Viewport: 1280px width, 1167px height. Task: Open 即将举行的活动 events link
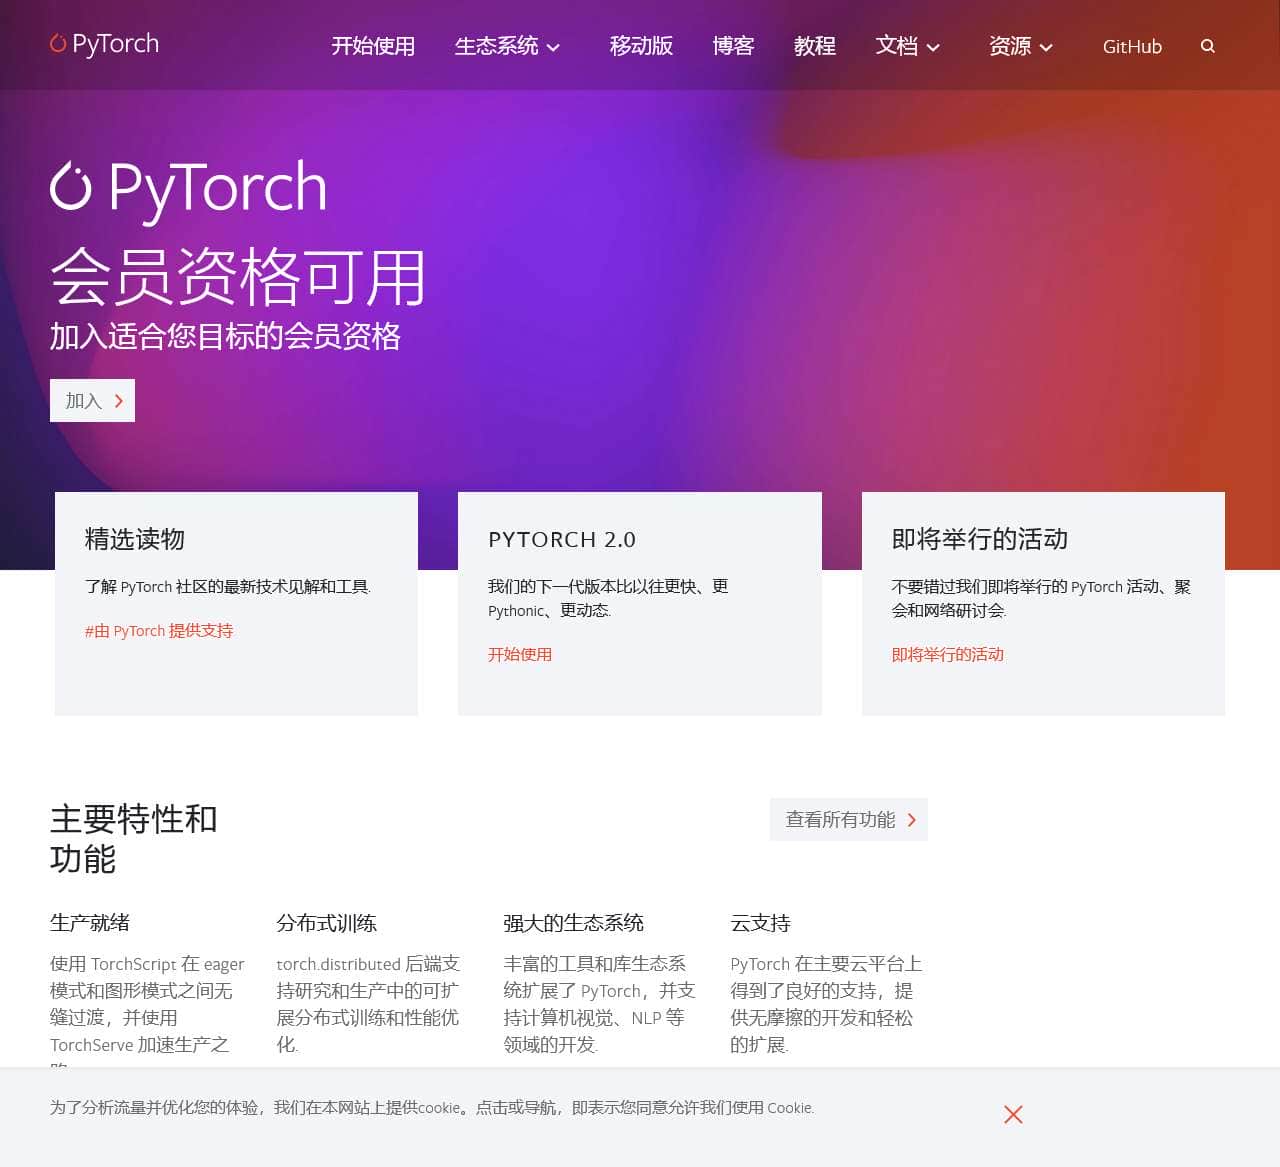(947, 655)
